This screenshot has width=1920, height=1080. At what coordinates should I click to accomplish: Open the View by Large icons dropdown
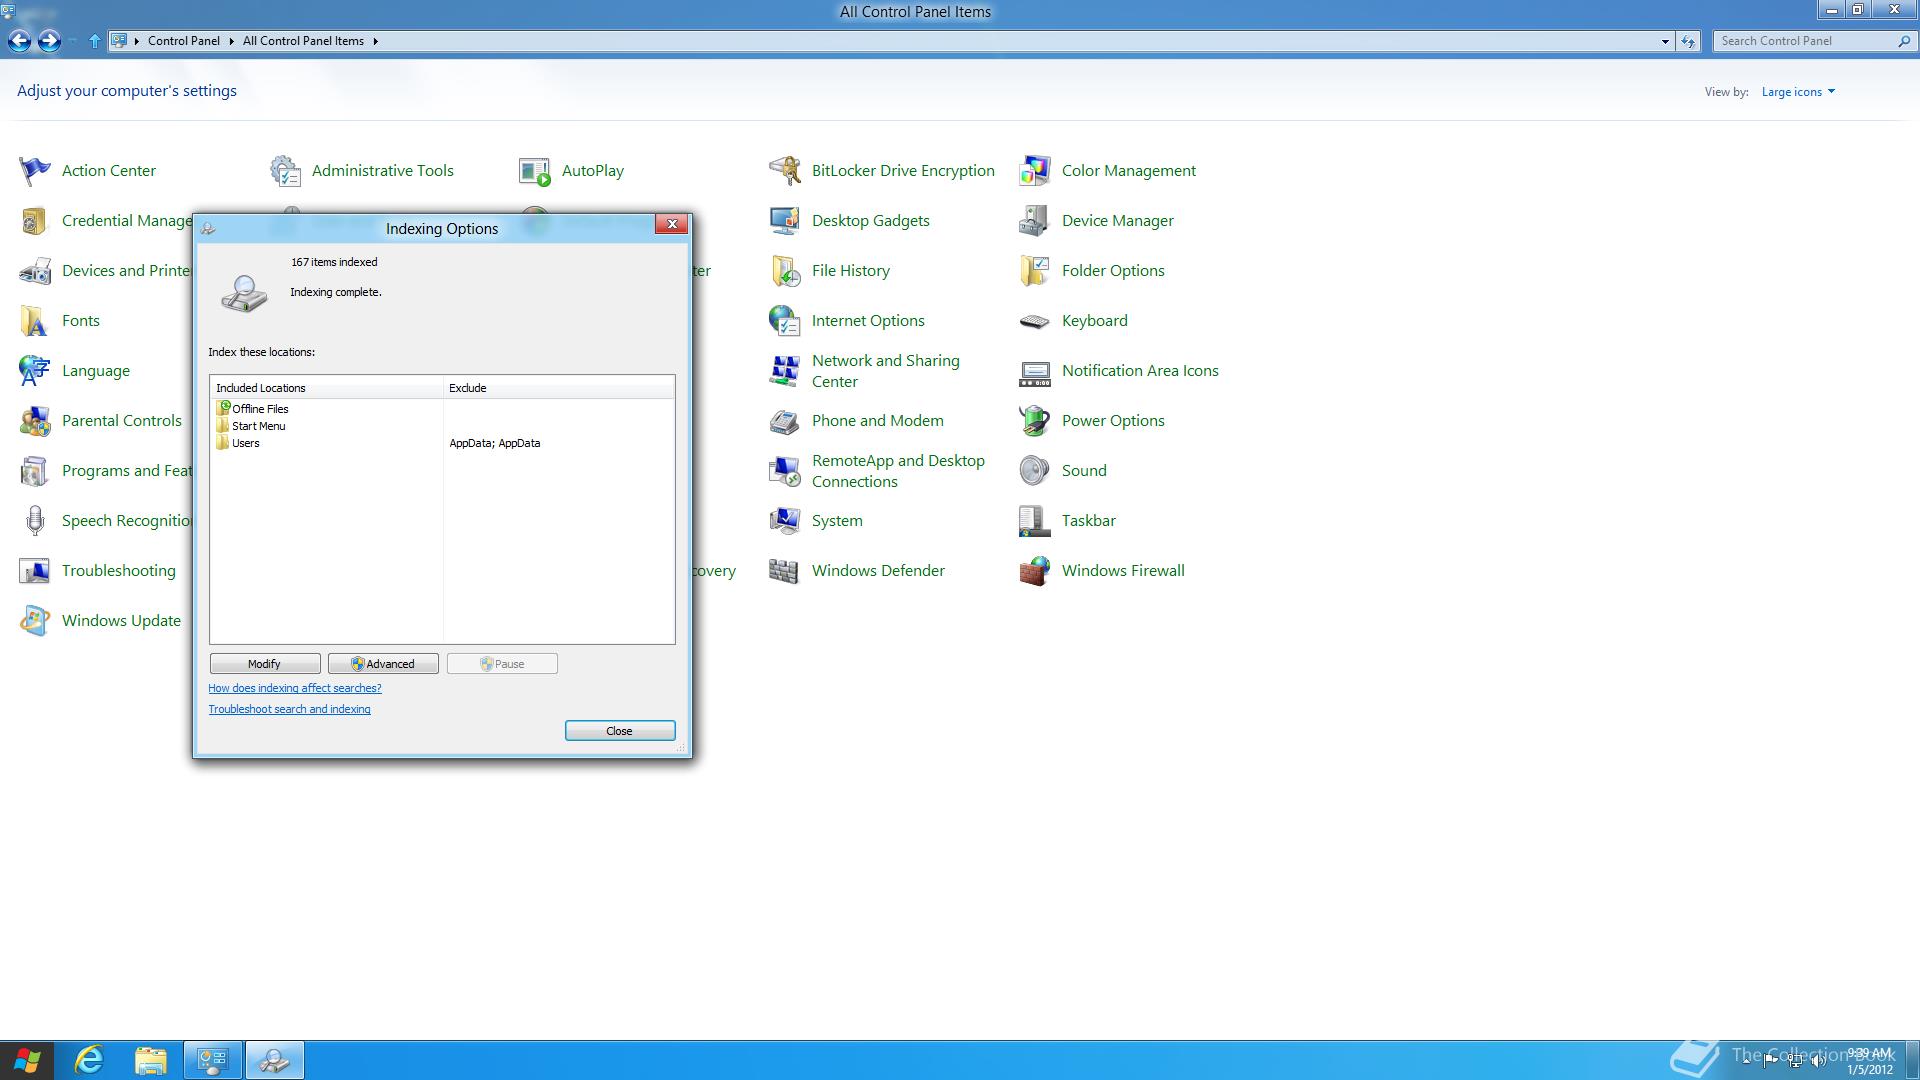pos(1798,92)
